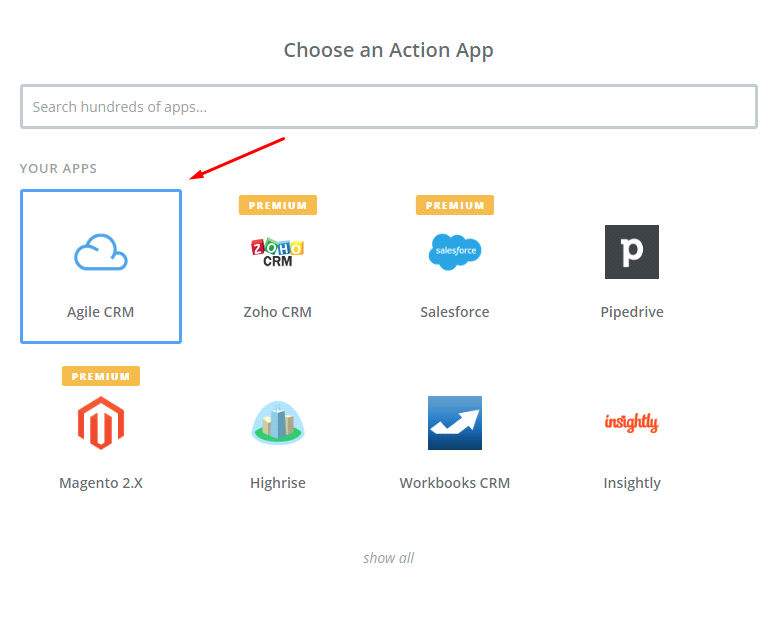
Task: Click the 'Workbooks CRM' name label
Action: 454,483
